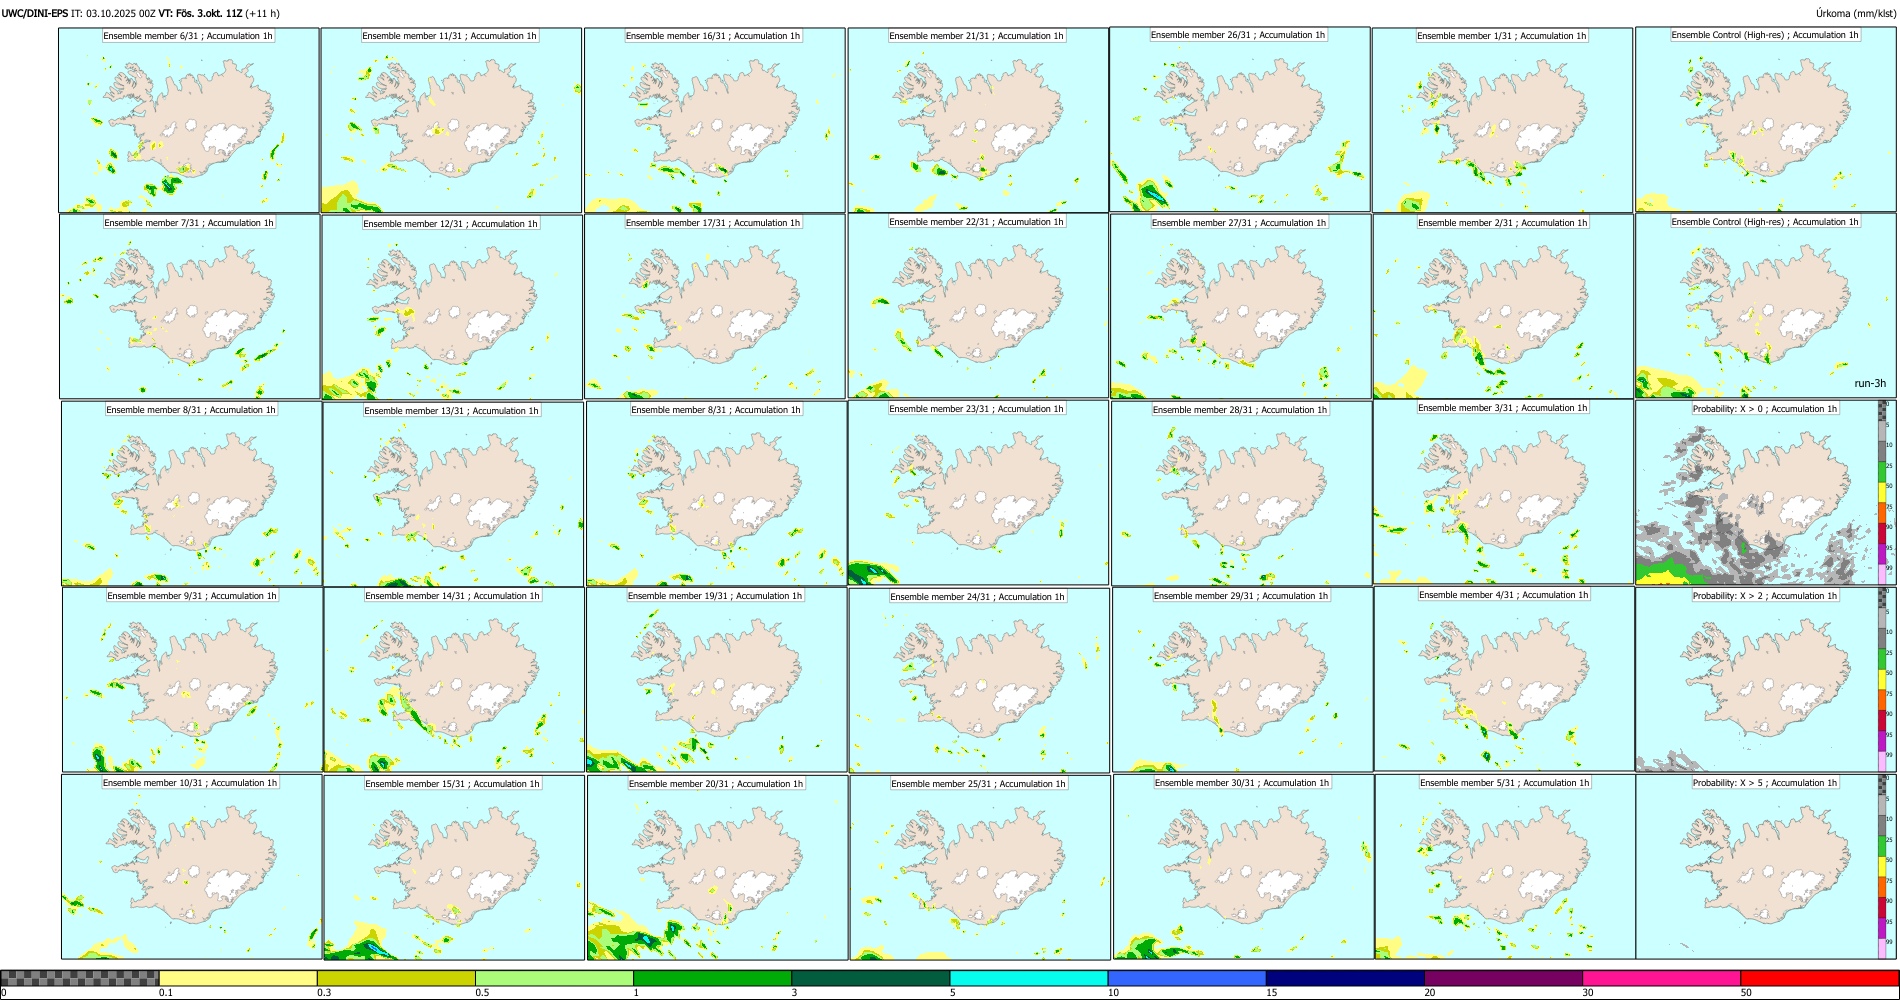Screen dimensions: 1900x1000
Task: Pick the olive 0.3–0.5 legend swatch
Action: point(396,978)
